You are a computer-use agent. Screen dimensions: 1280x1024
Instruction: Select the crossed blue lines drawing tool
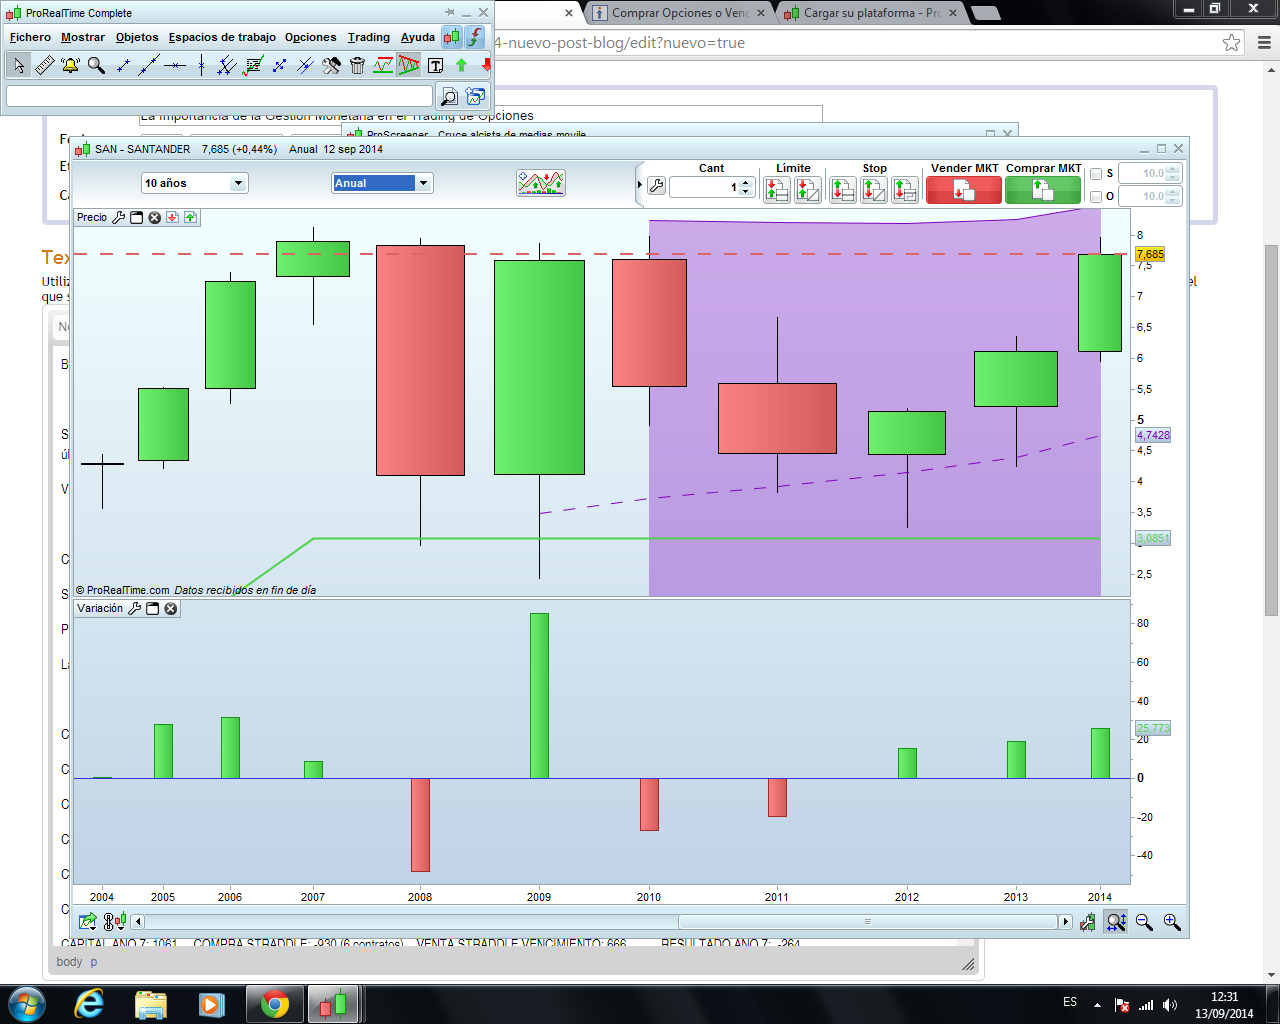[x=305, y=66]
